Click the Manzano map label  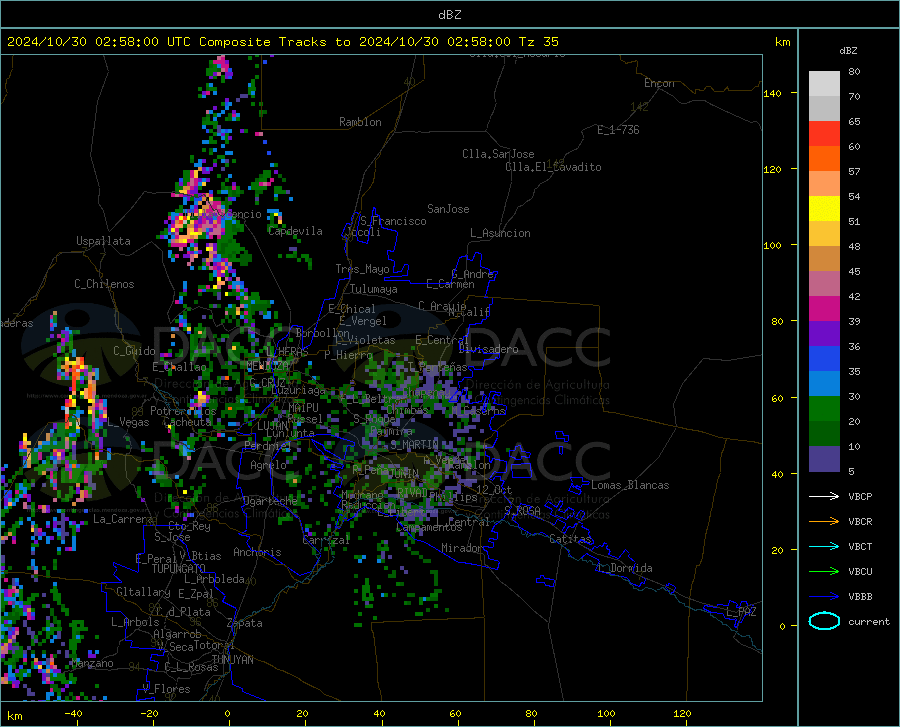[x=92, y=663]
